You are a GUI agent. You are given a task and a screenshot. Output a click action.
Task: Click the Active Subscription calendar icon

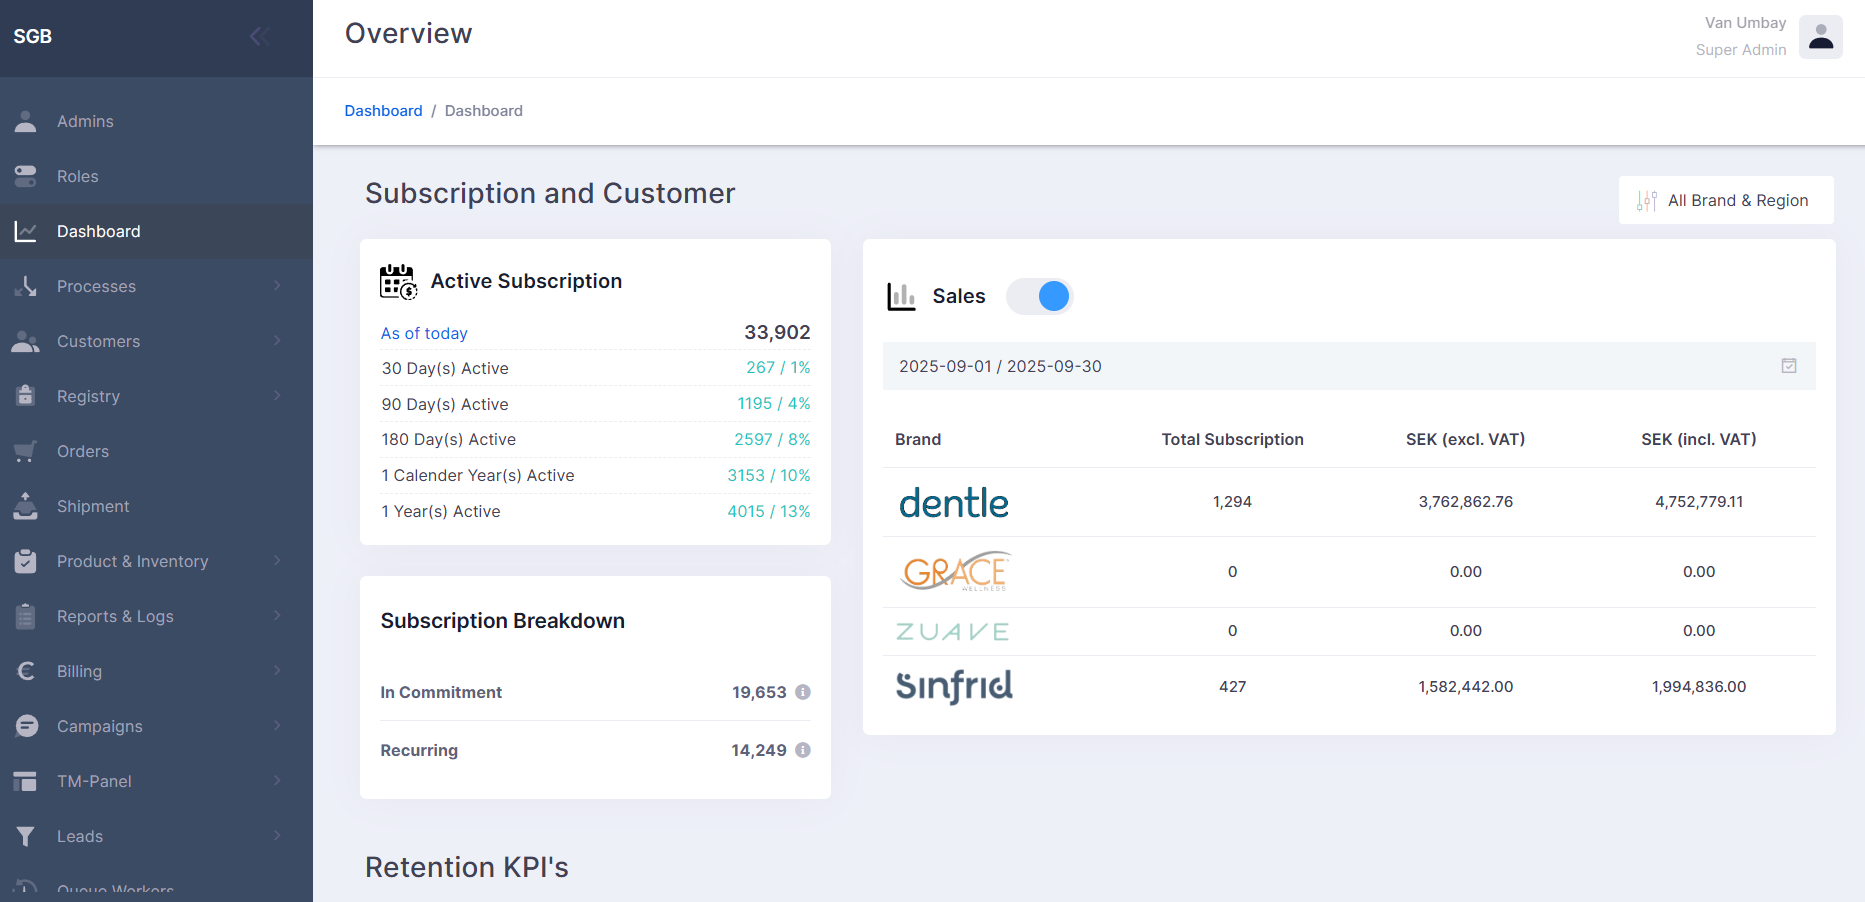click(399, 282)
